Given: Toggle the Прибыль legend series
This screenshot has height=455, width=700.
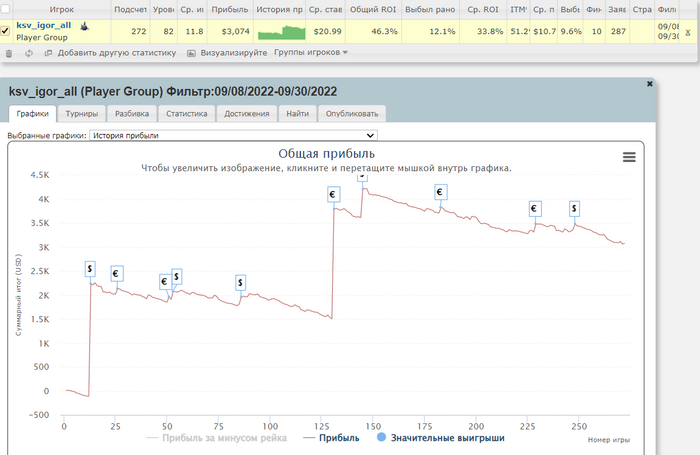Looking at the screenshot, I should click(x=331, y=438).
